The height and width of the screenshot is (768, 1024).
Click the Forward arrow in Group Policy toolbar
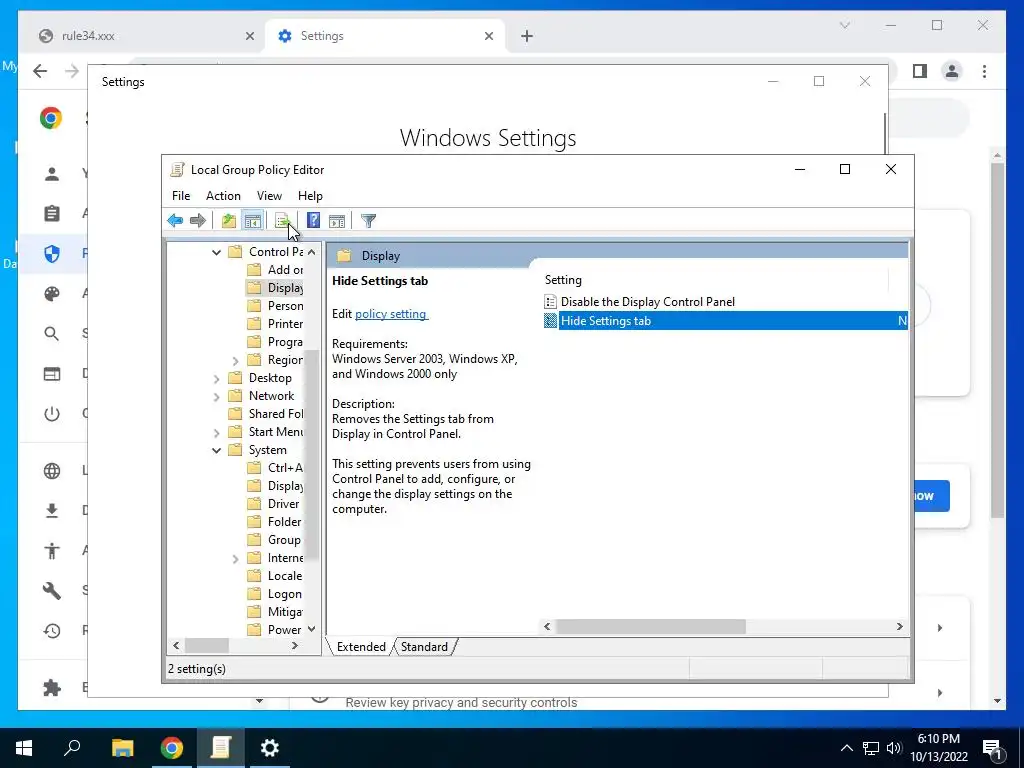[x=198, y=221]
